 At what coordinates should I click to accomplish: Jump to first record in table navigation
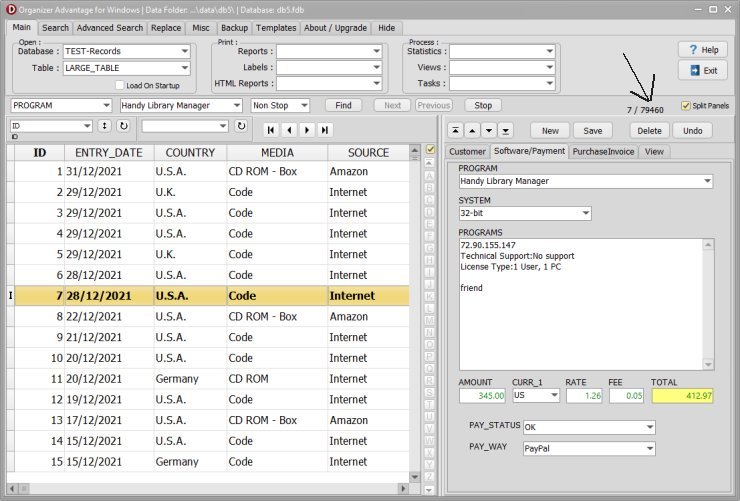tap(271, 130)
